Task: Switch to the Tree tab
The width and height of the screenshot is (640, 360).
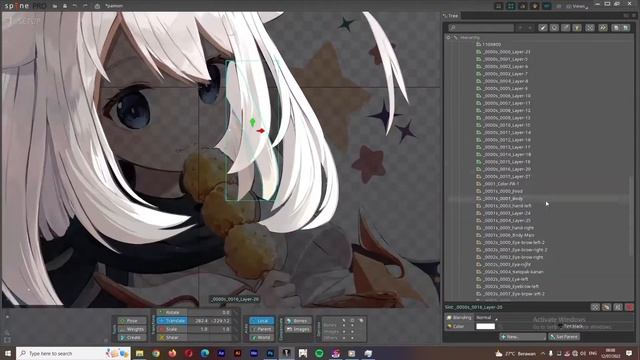Action: [x=451, y=16]
